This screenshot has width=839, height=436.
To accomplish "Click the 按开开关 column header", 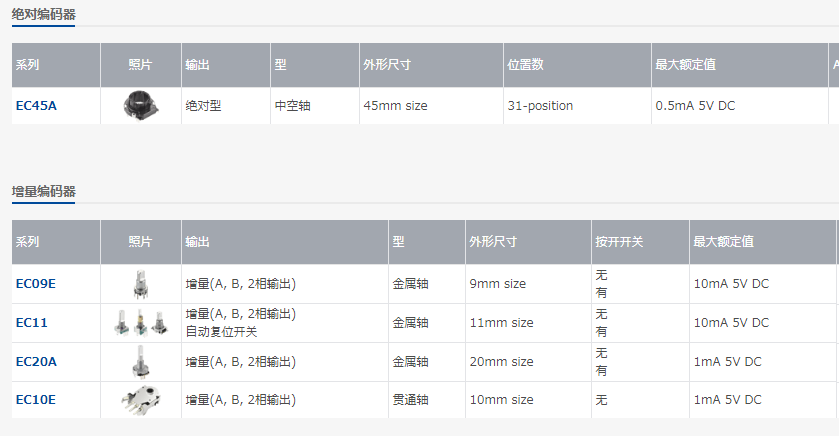I will (x=619, y=242).
